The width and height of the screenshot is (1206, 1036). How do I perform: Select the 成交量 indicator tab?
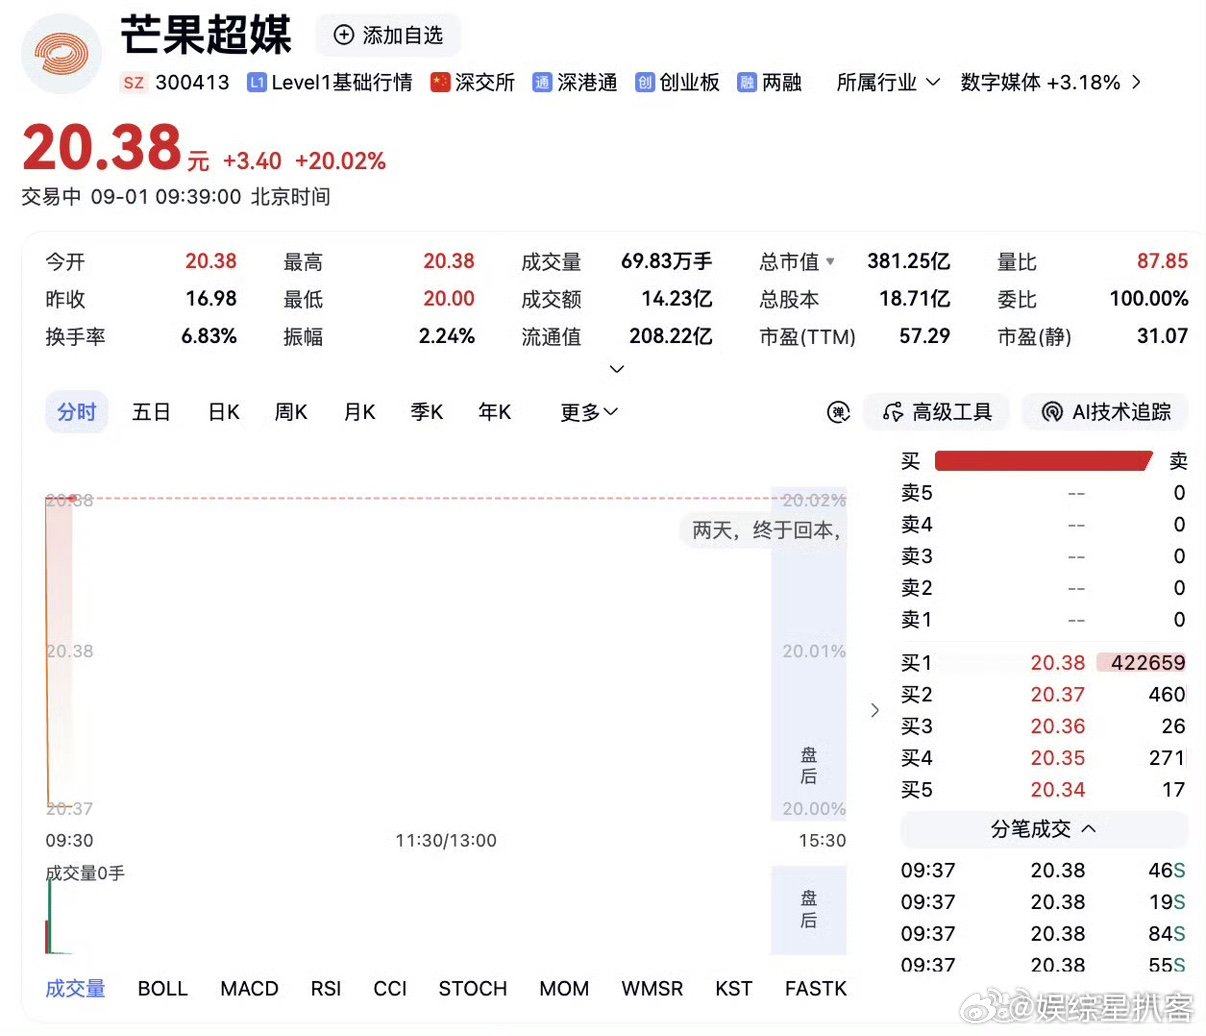coord(75,989)
